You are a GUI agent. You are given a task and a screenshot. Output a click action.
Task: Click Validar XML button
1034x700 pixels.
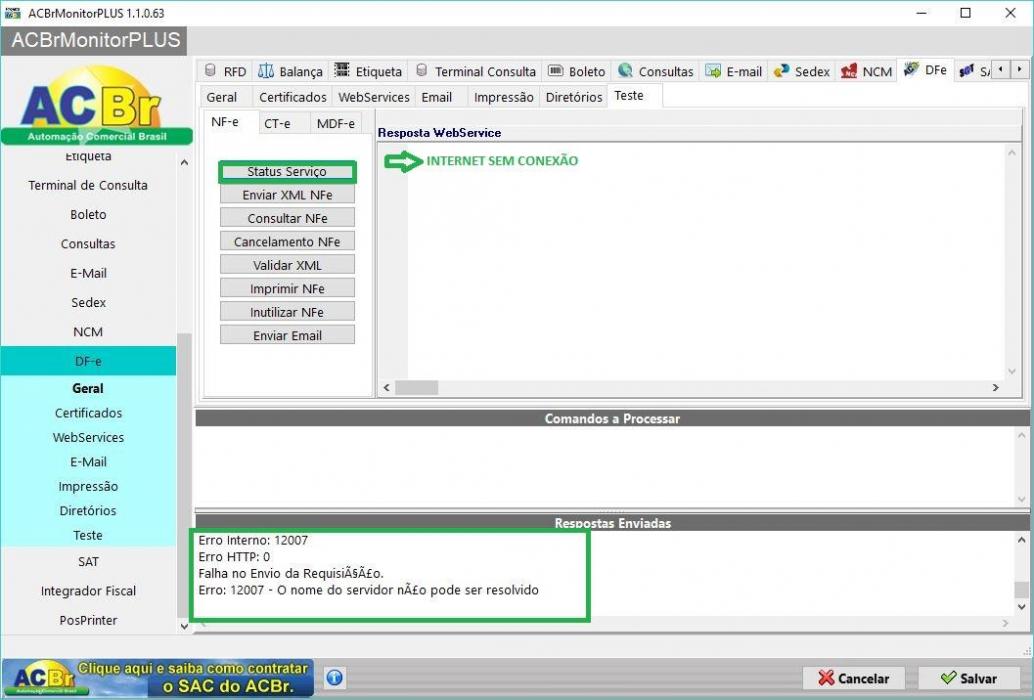pos(287,265)
